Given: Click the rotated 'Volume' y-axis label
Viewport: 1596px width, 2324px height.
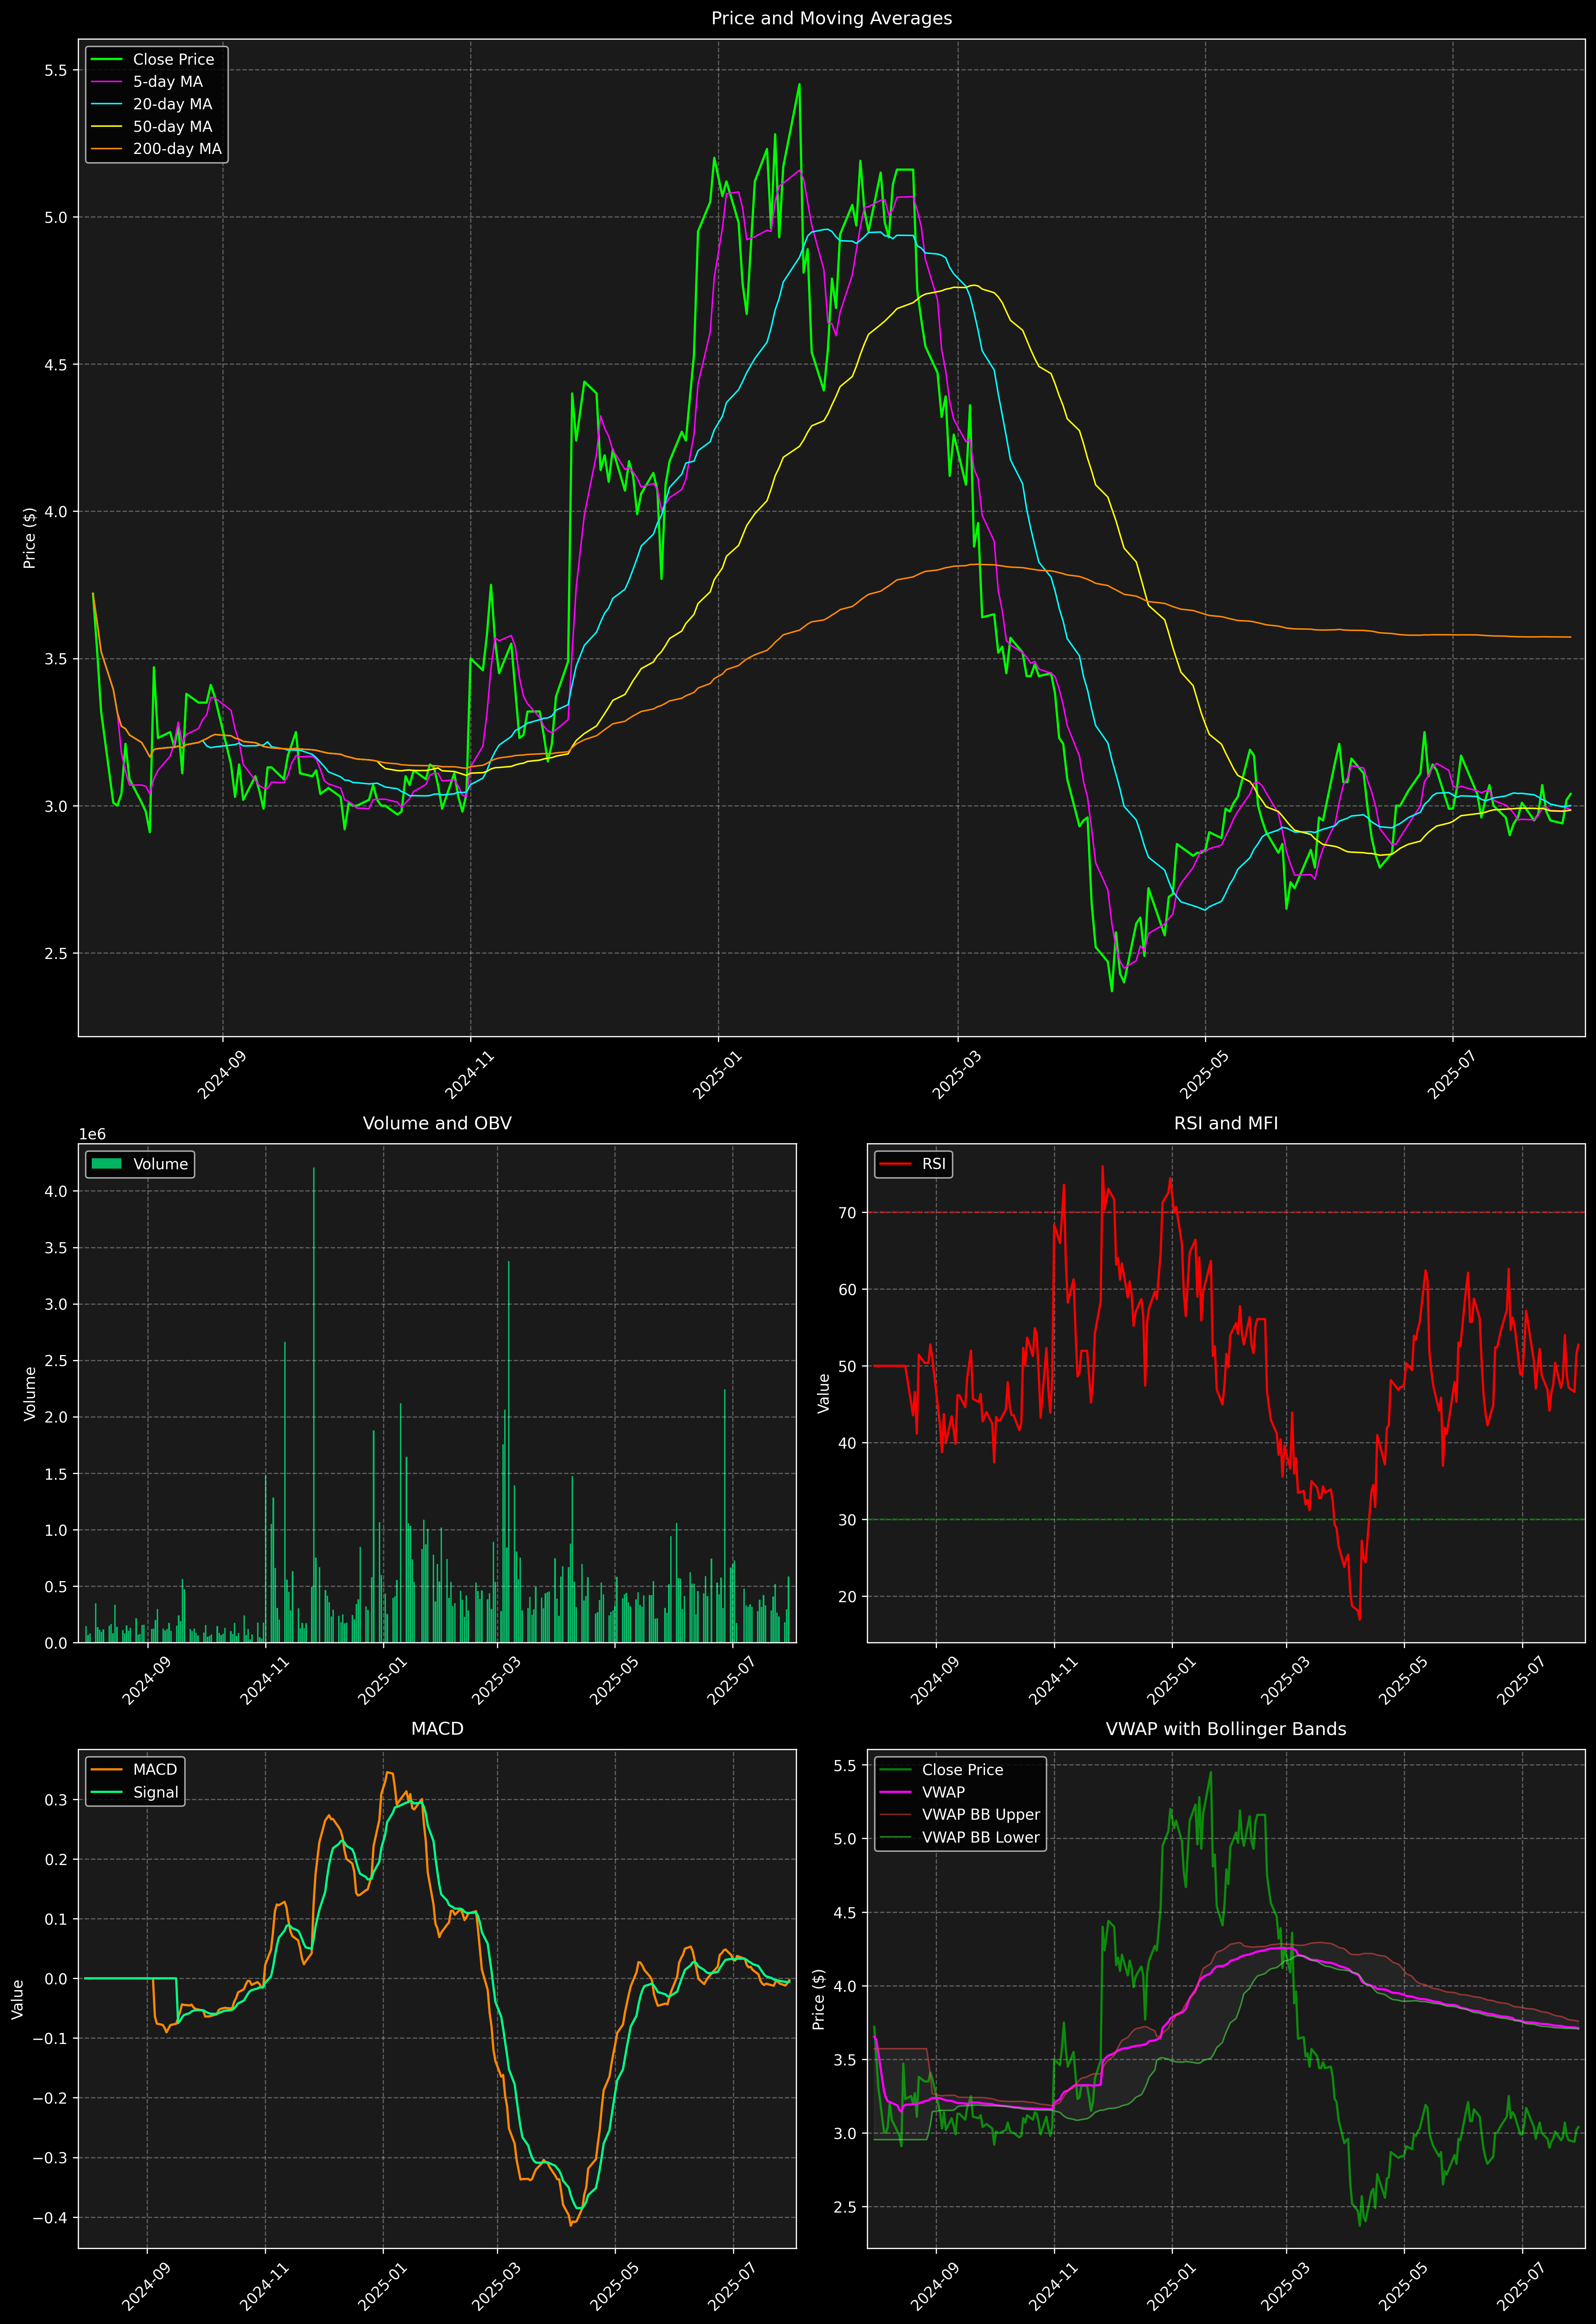Looking at the screenshot, I should point(30,1393).
